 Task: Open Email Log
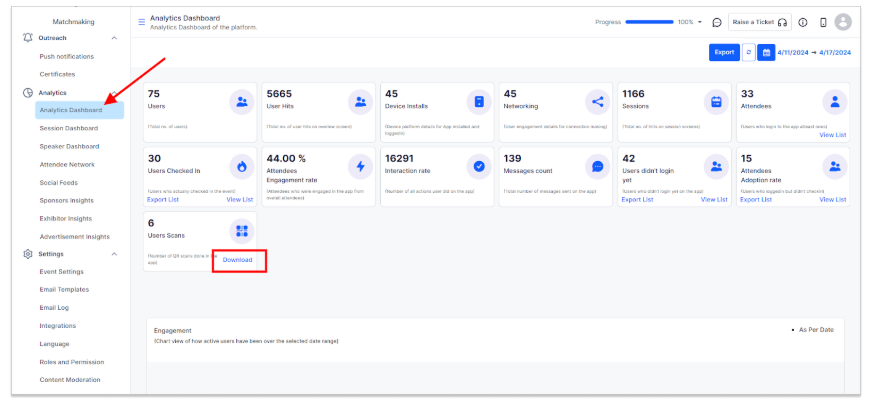(x=54, y=308)
